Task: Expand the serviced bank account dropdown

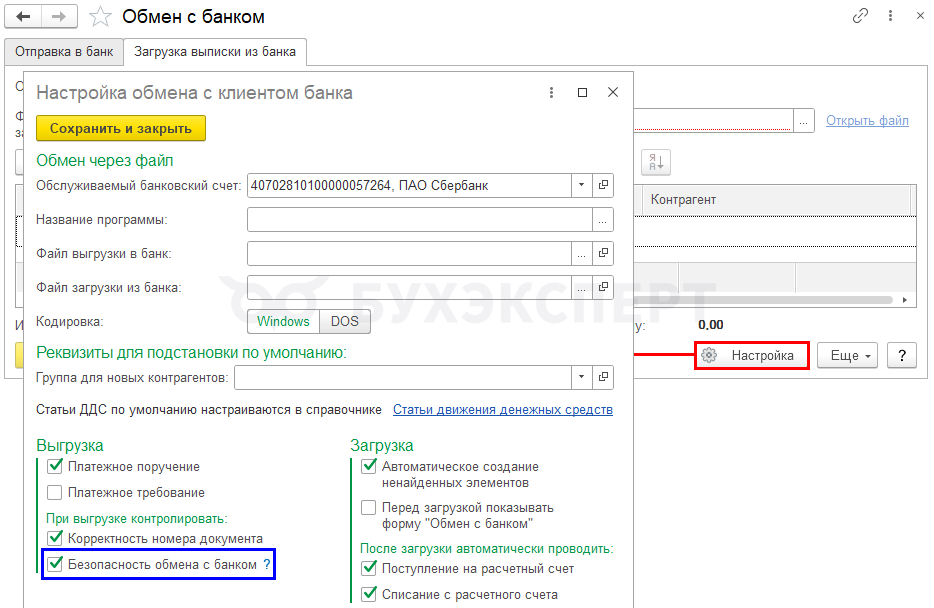Action: (x=582, y=186)
